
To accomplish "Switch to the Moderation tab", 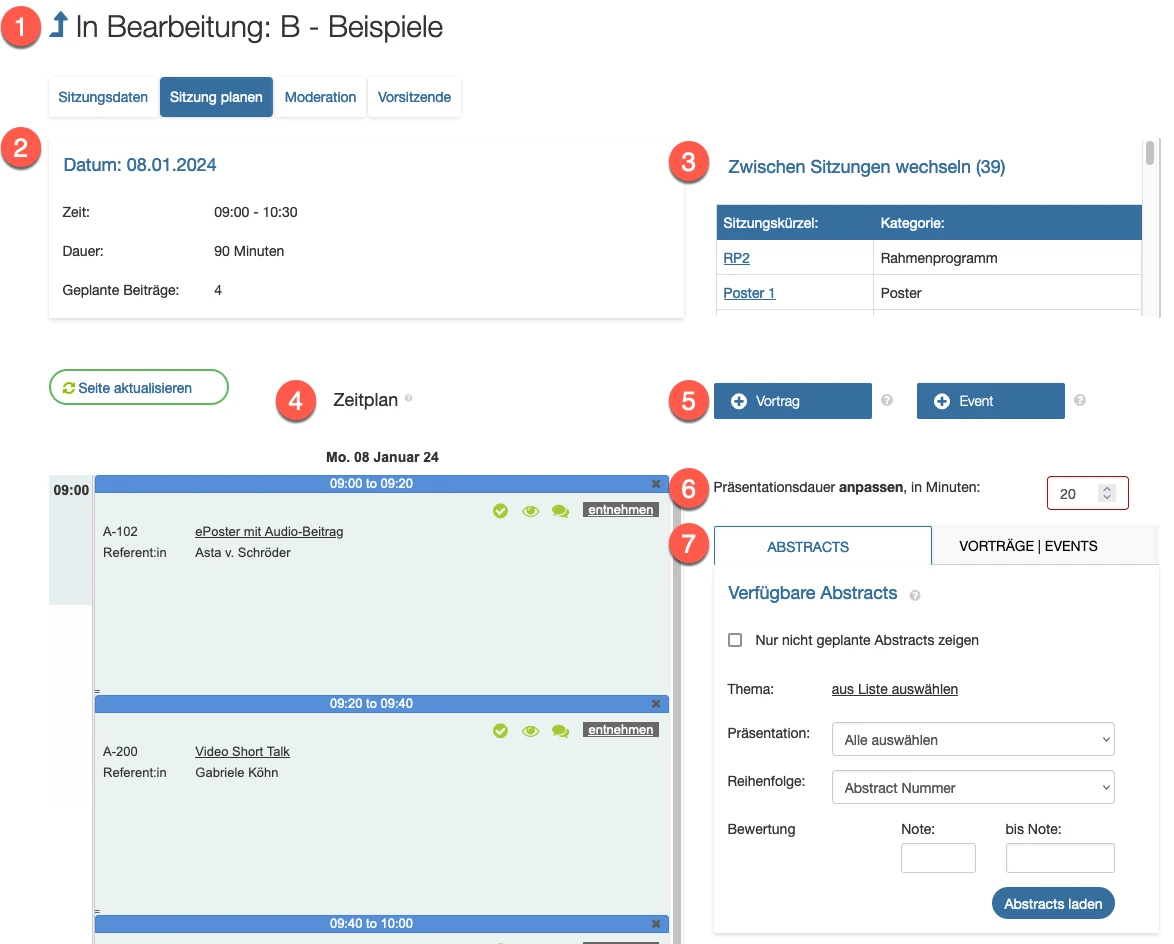I will coord(320,97).
